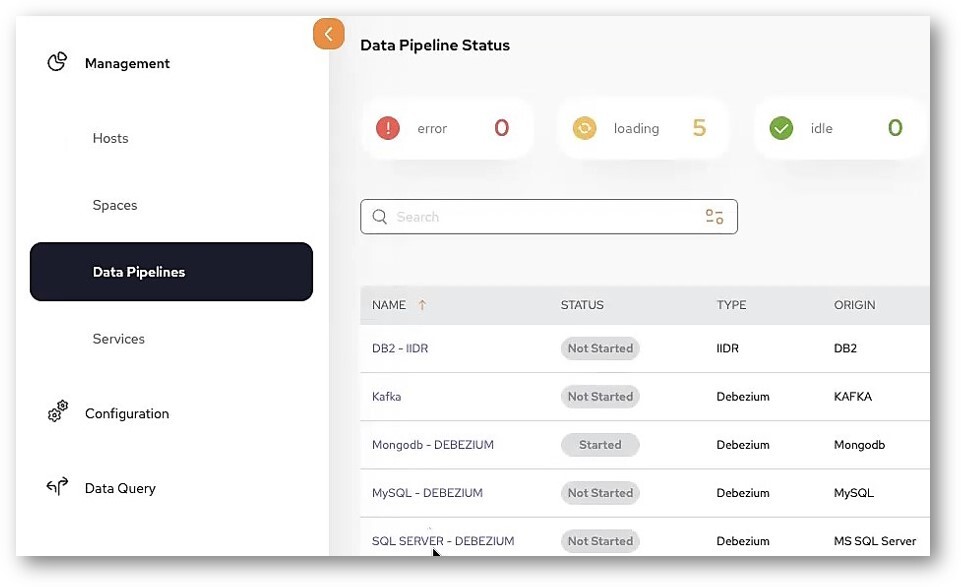This screenshot has width=961, height=587.
Task: Filter by the loading status card
Action: pyautogui.click(x=643, y=128)
